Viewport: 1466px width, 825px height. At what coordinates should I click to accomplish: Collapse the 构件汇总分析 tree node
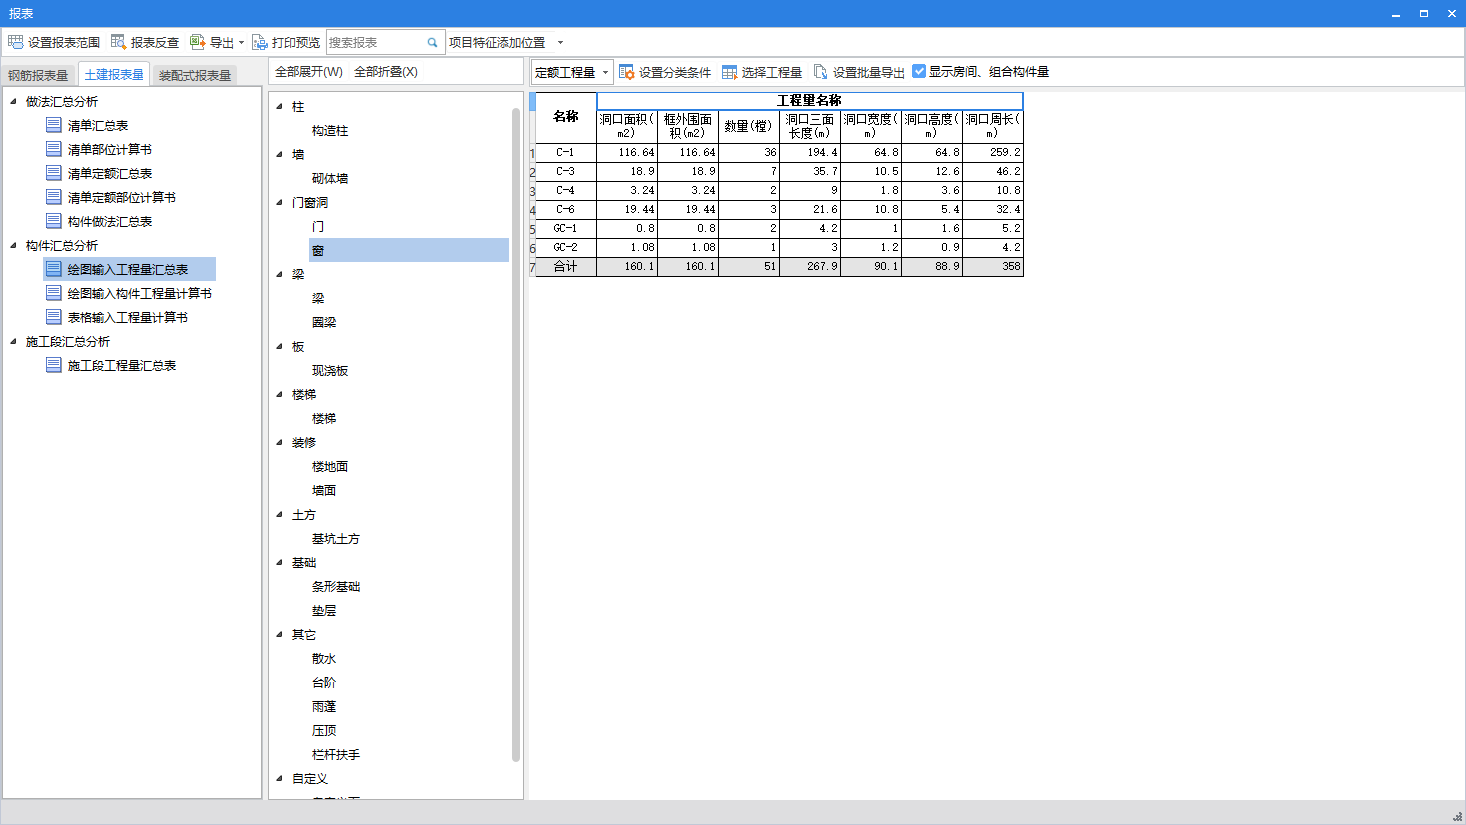[13, 245]
